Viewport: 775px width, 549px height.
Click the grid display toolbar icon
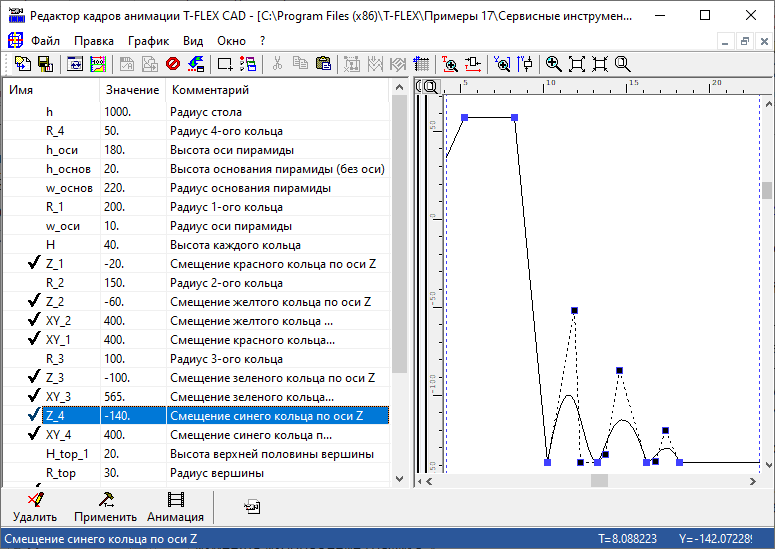[422, 64]
